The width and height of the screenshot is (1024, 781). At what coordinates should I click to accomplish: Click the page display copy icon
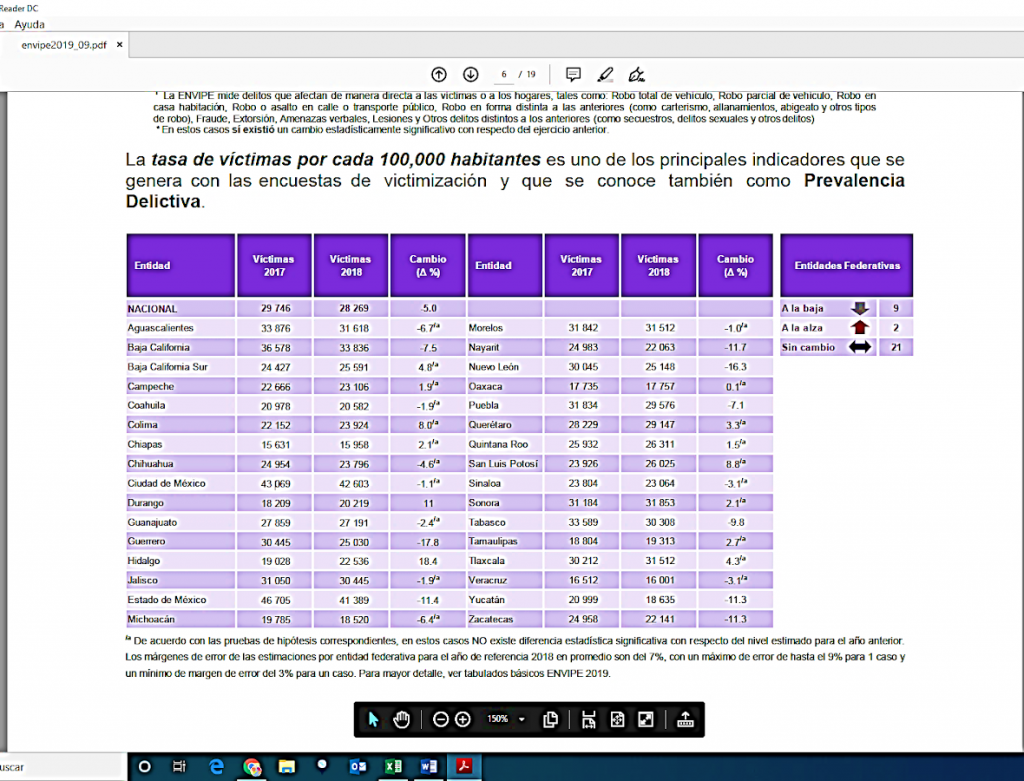pos(550,719)
